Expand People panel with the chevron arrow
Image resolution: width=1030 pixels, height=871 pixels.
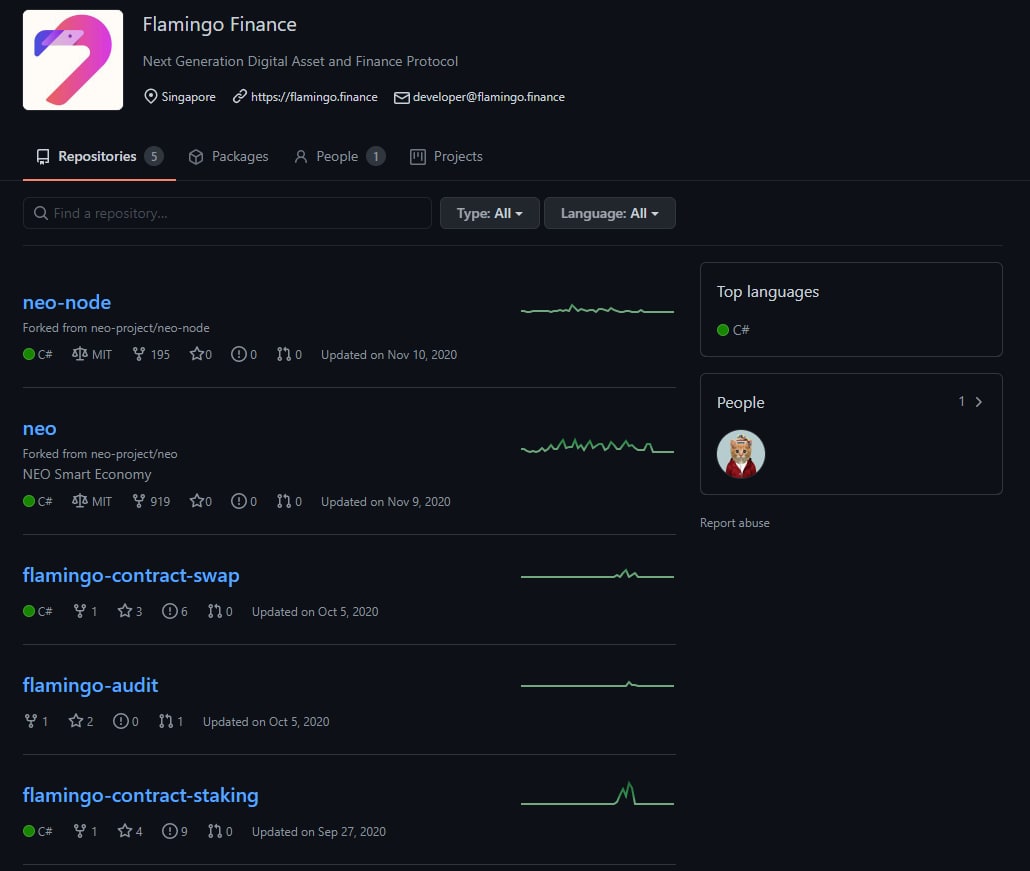[x=979, y=401]
